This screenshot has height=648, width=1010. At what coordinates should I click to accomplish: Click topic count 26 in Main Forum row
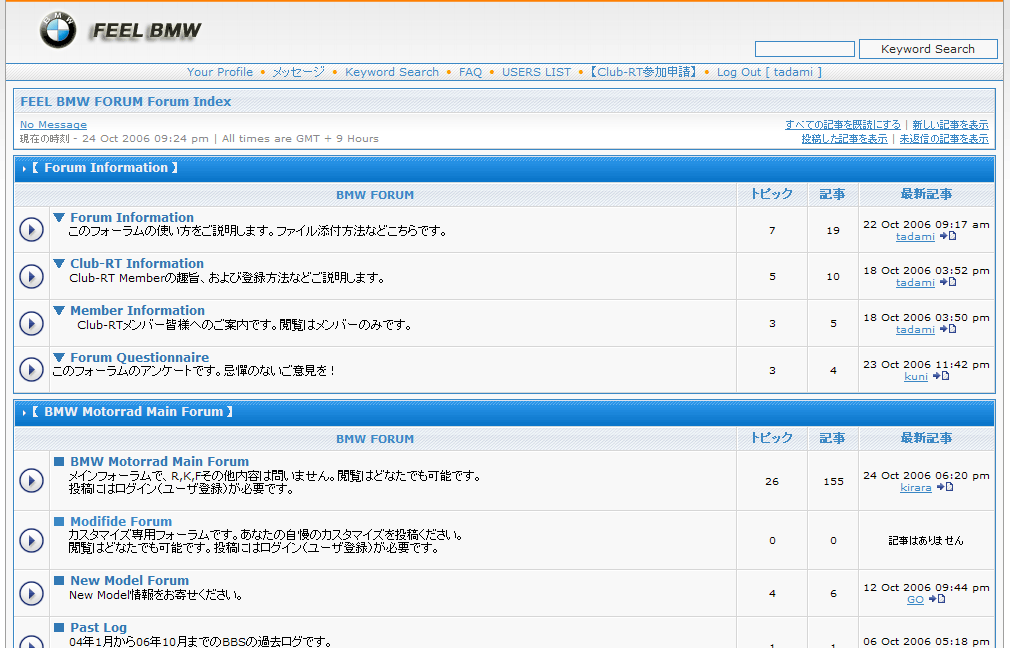pyautogui.click(x=772, y=481)
